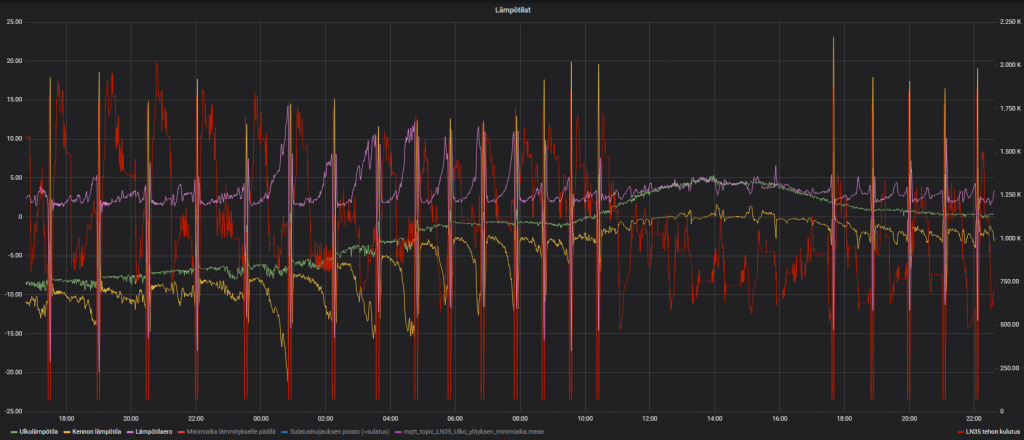The image size is (1024, 440).
Task: Click the magenta mqtt_topic_LN35 series swatch
Action: [x=399, y=432]
